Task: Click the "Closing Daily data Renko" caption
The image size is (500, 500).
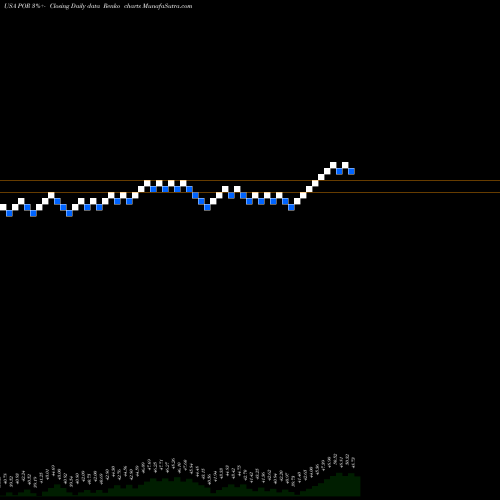Action: click(85, 6)
